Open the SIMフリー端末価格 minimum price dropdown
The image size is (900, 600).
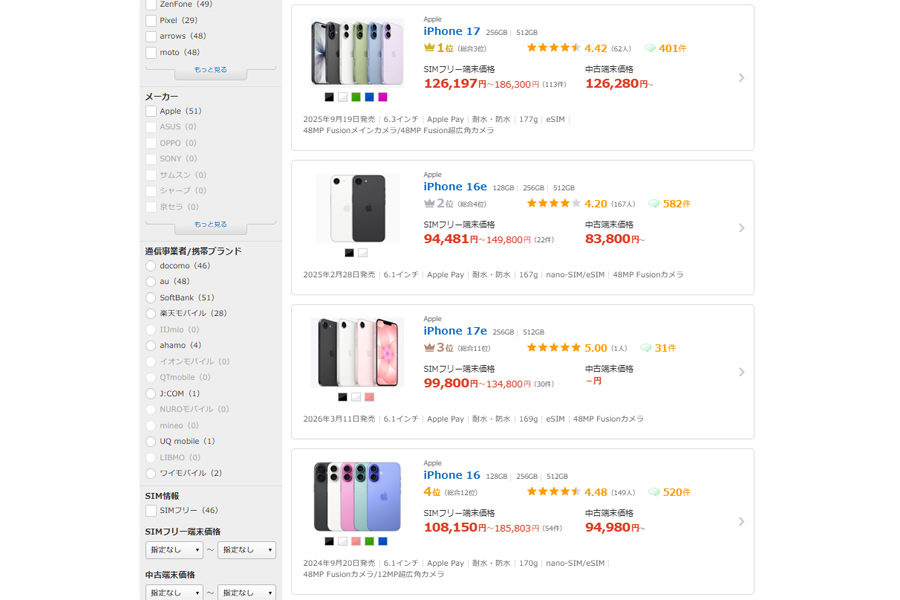pyautogui.click(x=174, y=550)
